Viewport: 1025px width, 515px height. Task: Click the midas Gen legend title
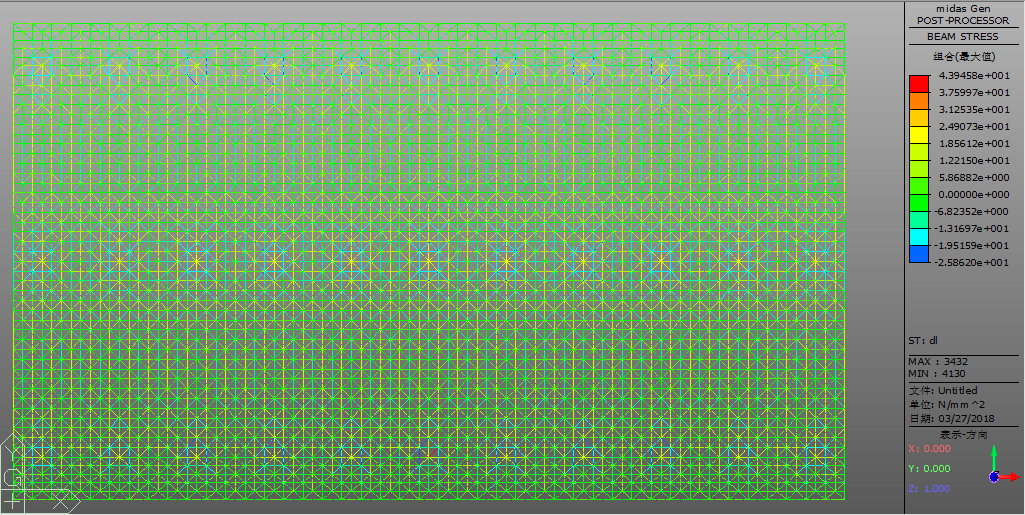[x=963, y=8]
